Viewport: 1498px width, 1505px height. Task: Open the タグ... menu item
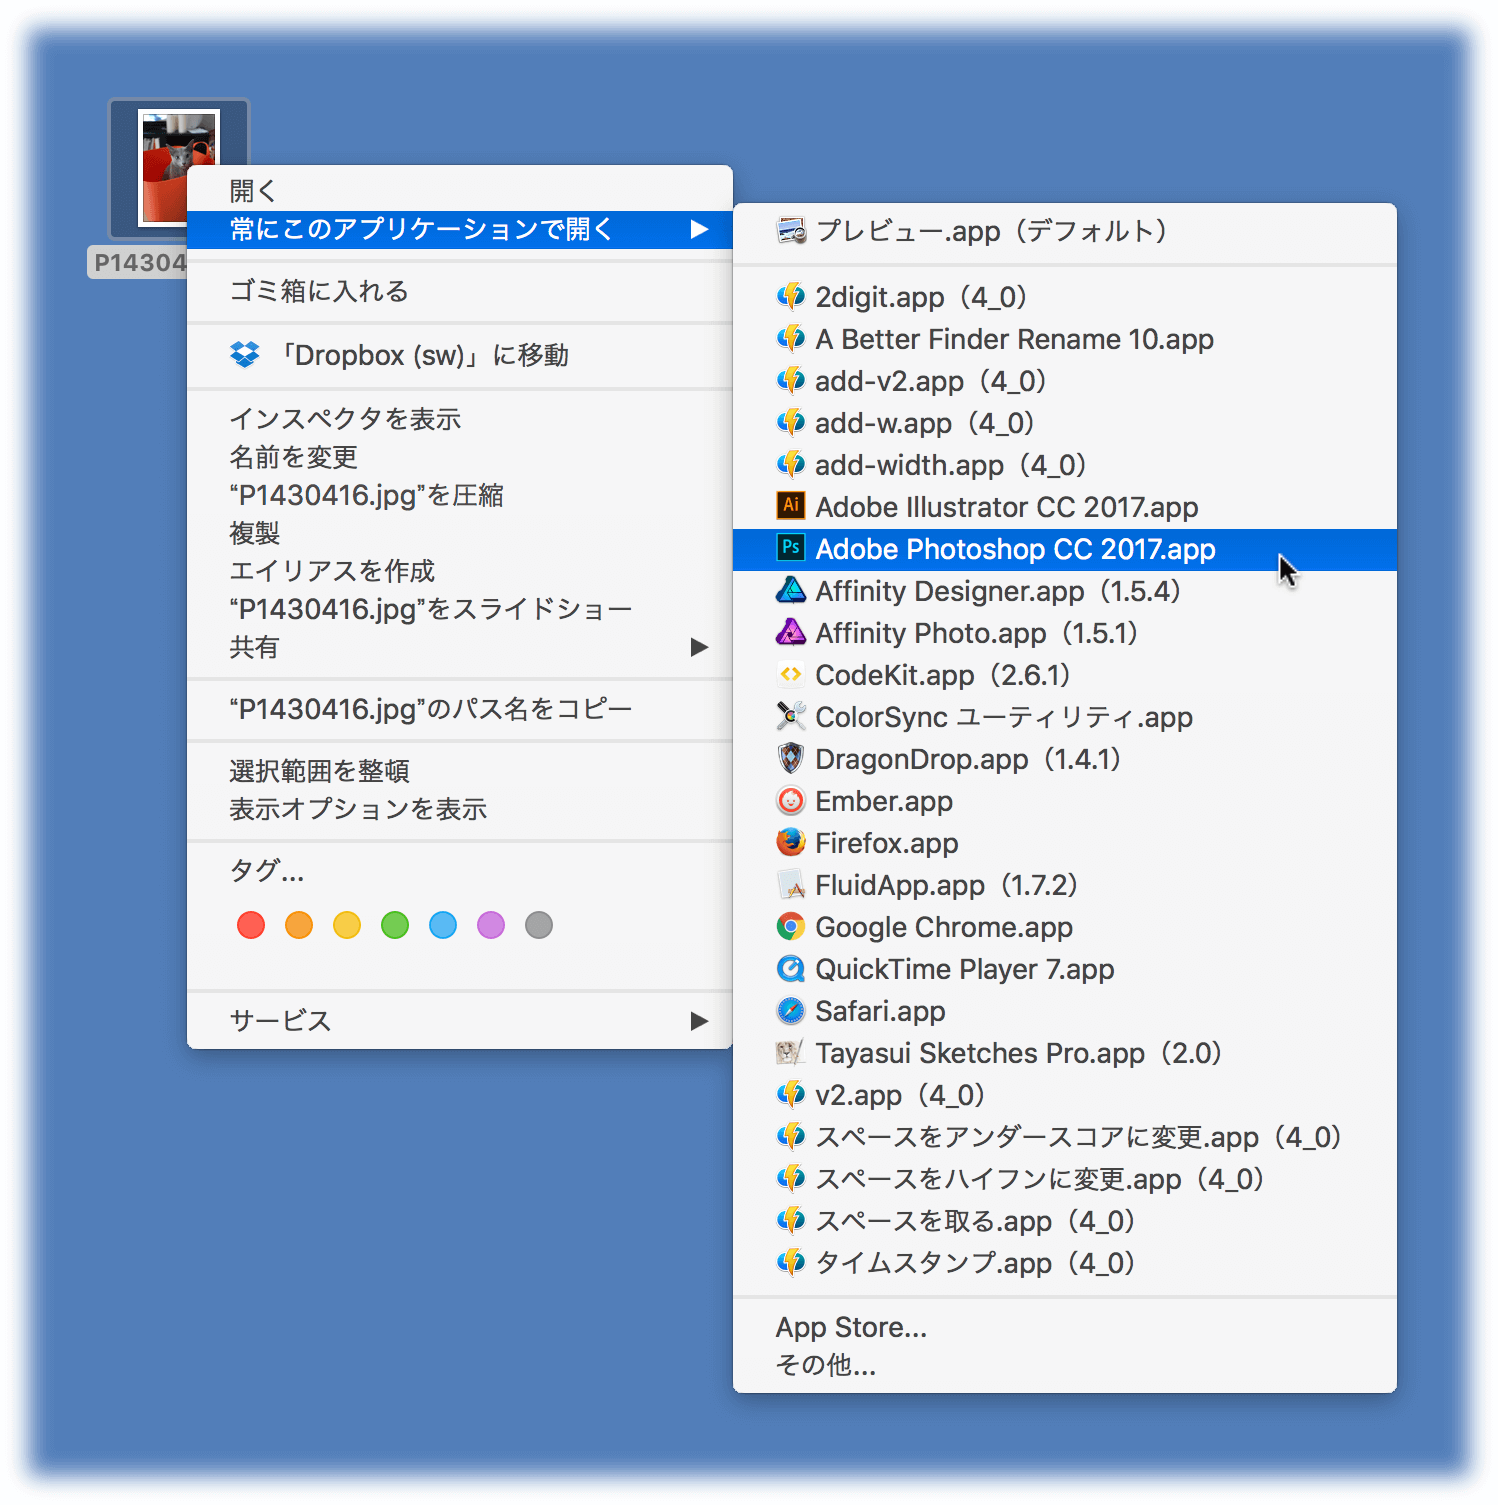pyautogui.click(x=460, y=871)
